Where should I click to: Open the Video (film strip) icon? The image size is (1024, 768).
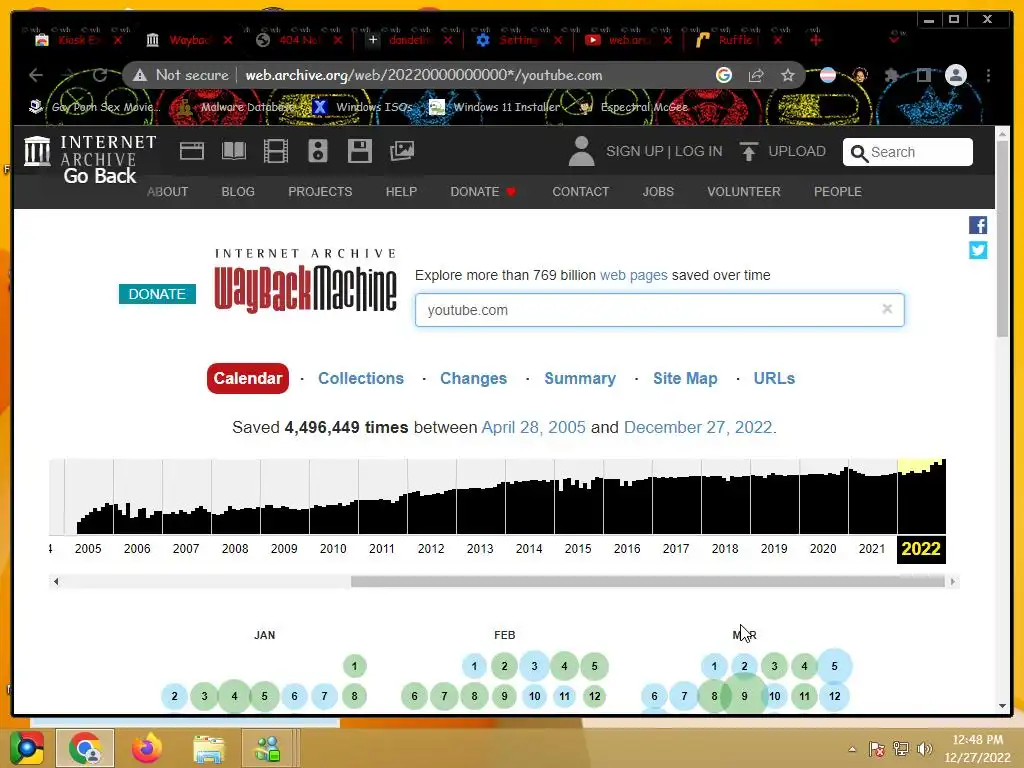click(x=276, y=151)
